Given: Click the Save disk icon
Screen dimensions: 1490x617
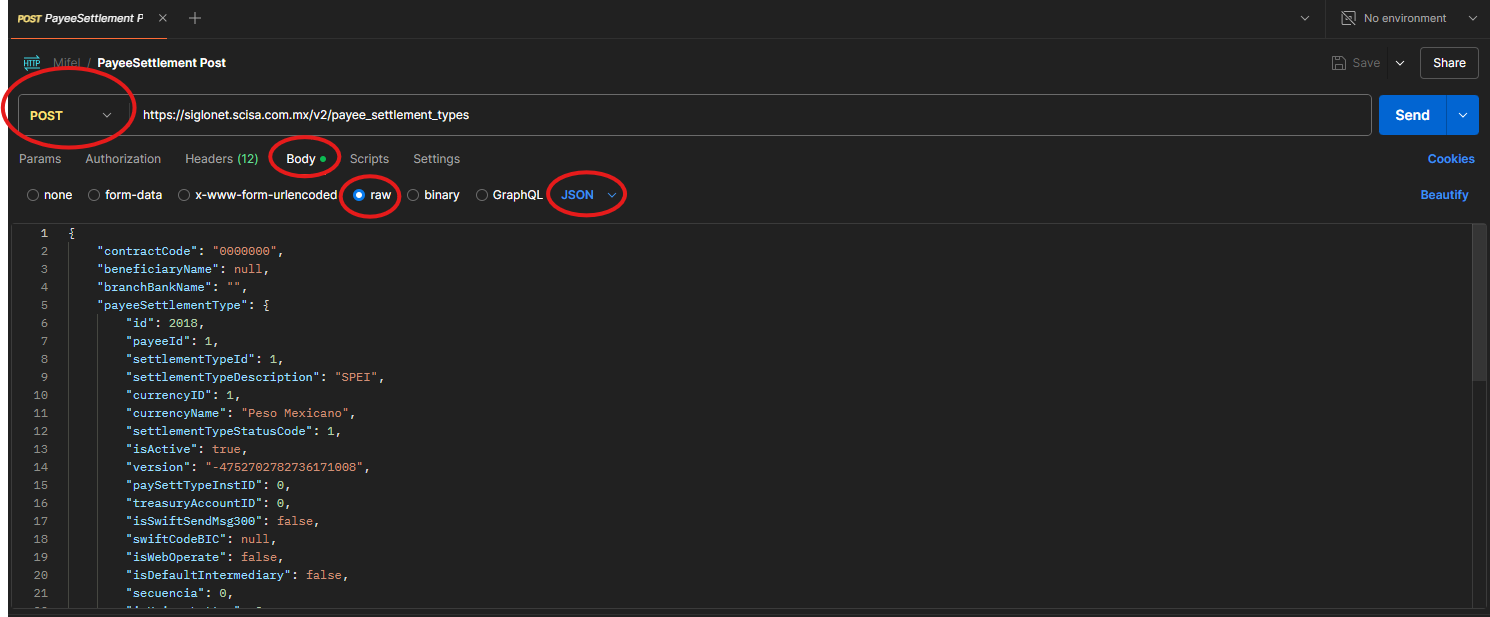Looking at the screenshot, I should pos(1339,63).
